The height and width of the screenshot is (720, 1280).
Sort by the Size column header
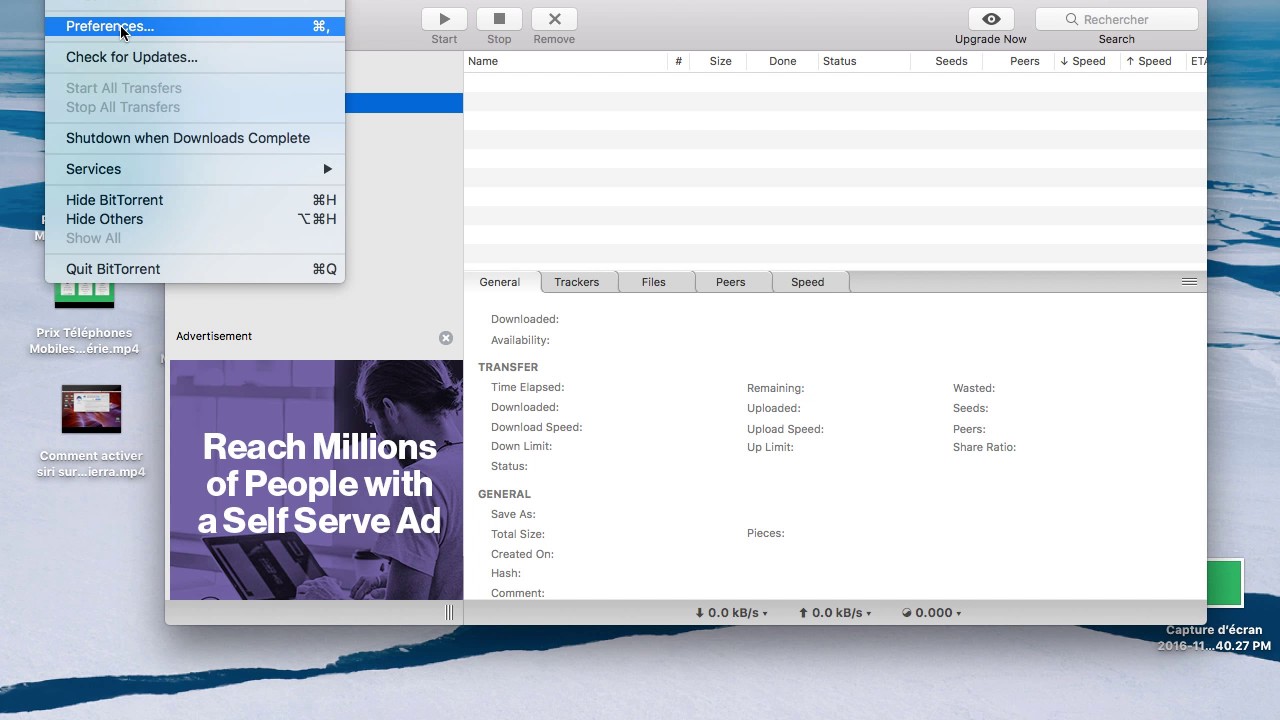pyautogui.click(x=720, y=61)
